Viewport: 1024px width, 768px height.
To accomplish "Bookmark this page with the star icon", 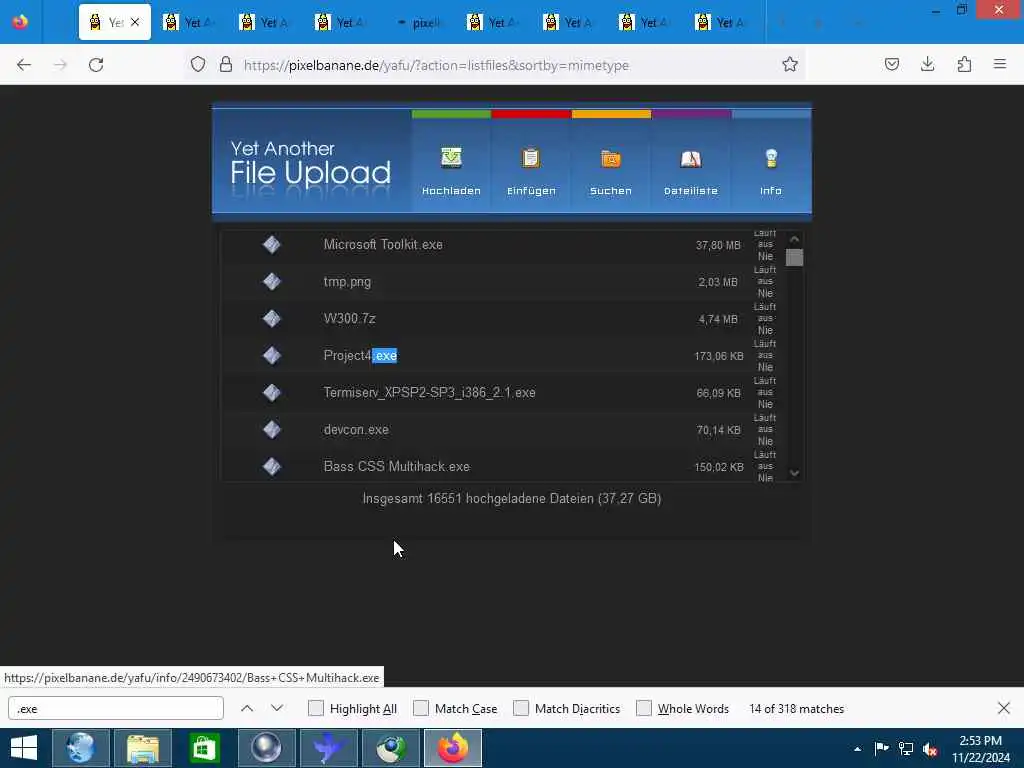I will tap(790, 64).
